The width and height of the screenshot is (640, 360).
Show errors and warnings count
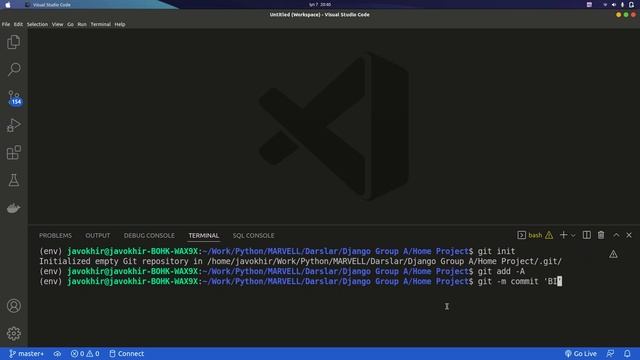coord(85,353)
